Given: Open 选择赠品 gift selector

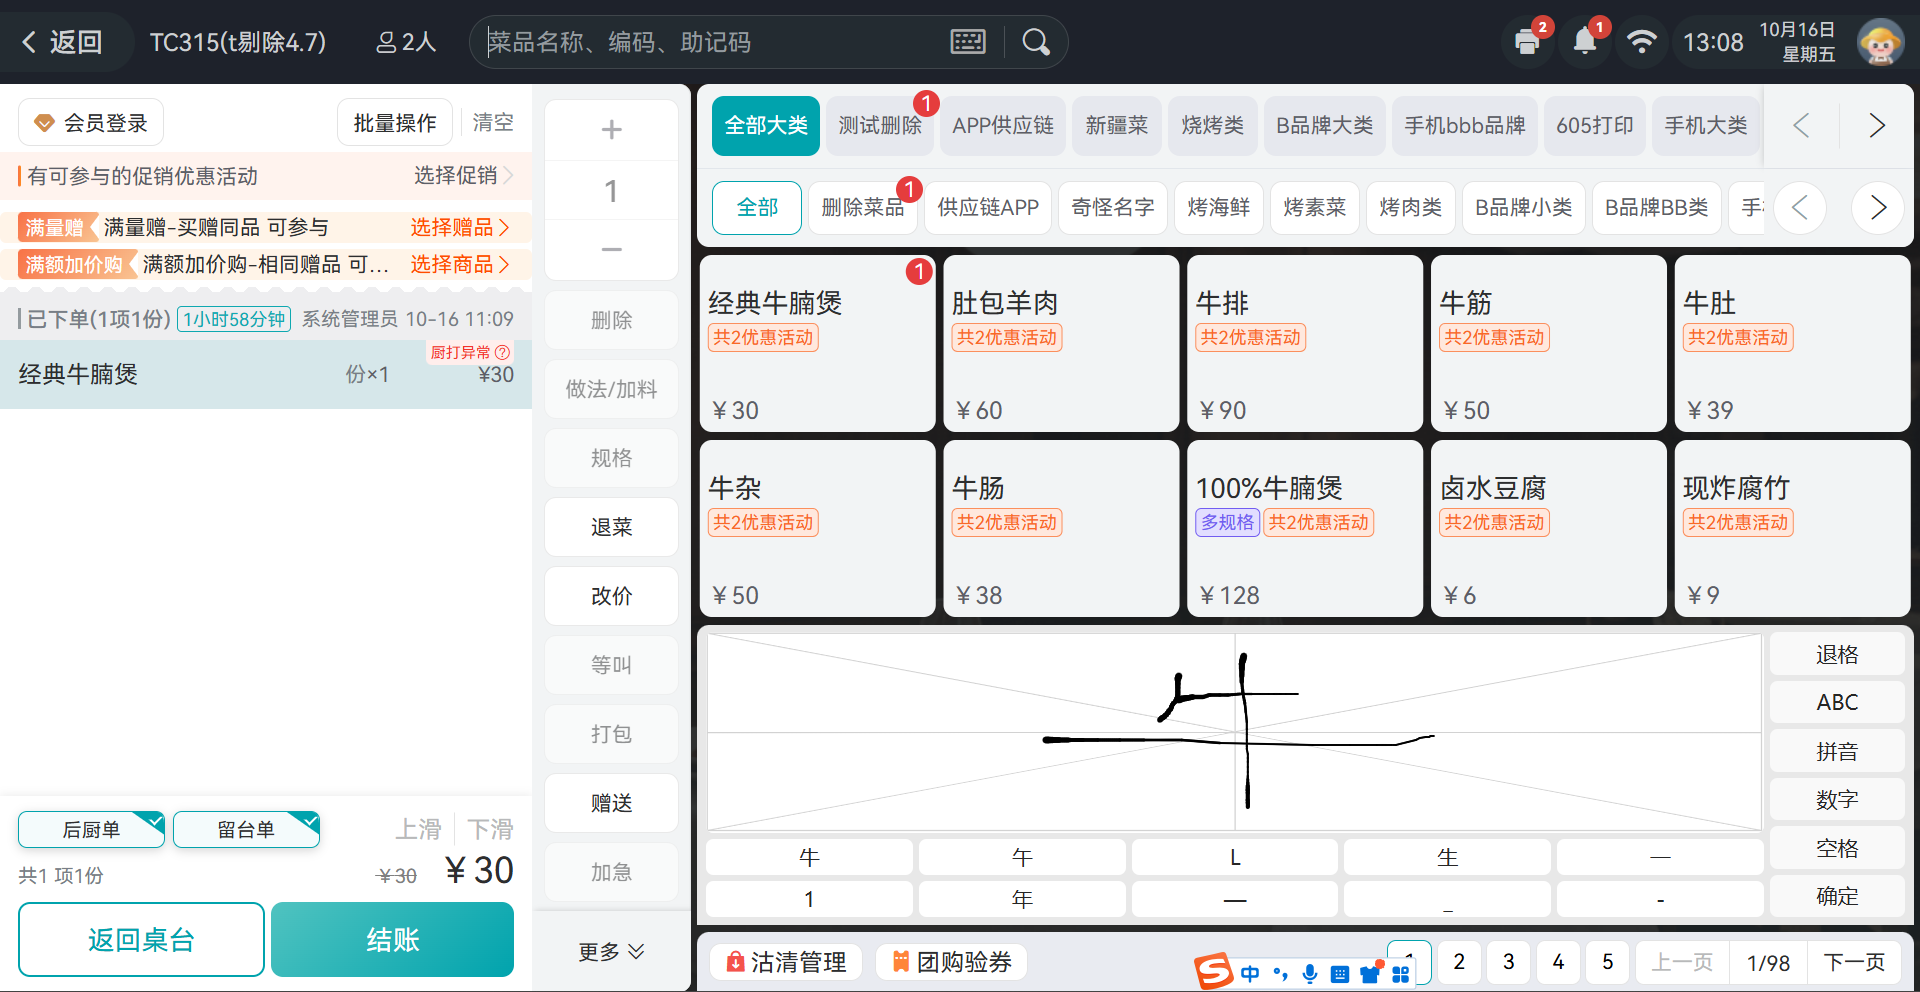Looking at the screenshot, I should point(460,227).
